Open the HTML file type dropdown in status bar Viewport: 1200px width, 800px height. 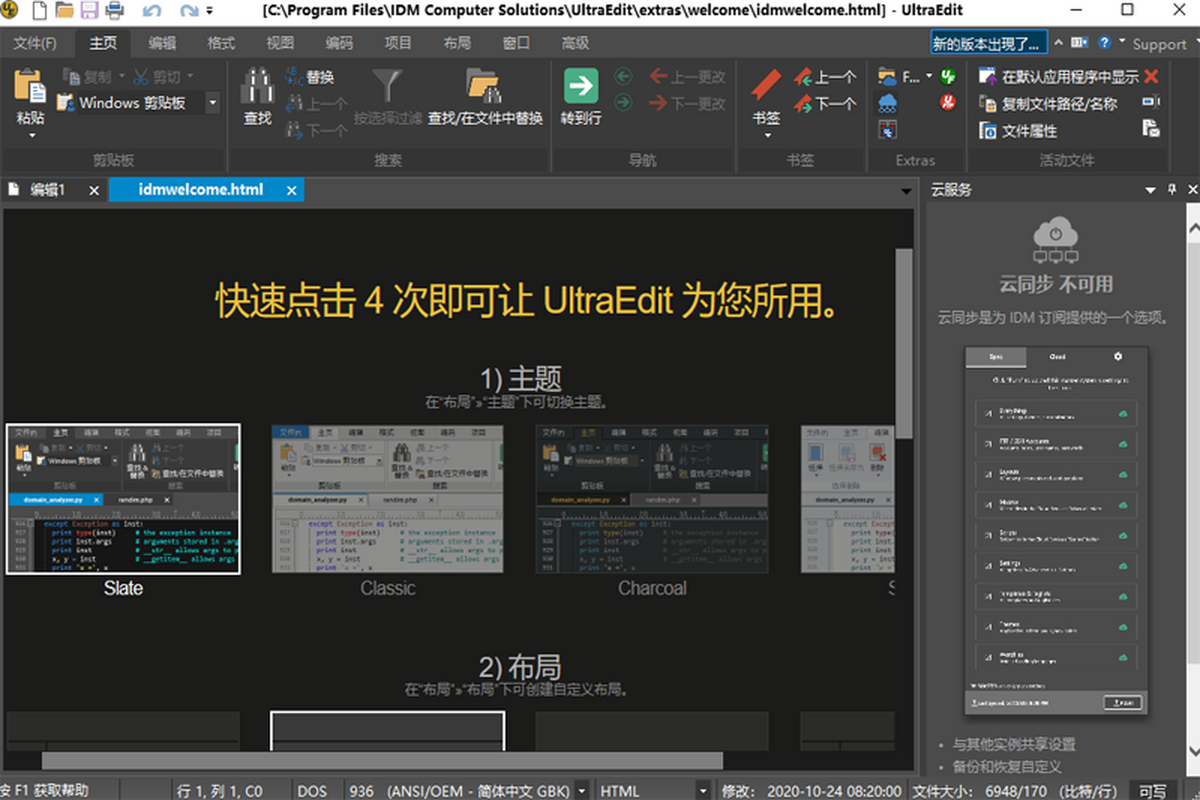[x=704, y=790]
